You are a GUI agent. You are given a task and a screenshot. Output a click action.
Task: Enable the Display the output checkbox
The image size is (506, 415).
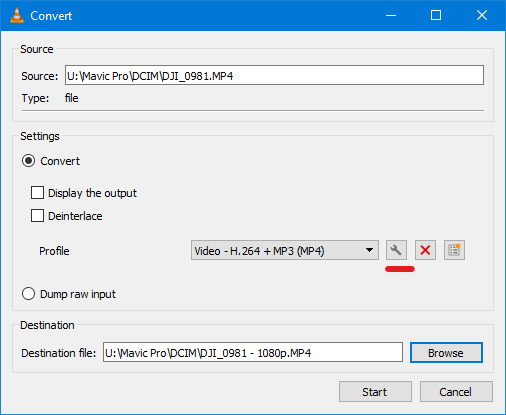(37, 193)
